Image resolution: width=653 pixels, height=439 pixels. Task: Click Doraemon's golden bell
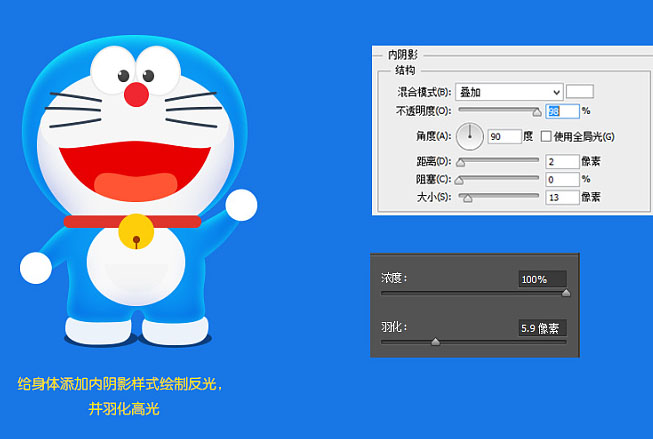136,231
